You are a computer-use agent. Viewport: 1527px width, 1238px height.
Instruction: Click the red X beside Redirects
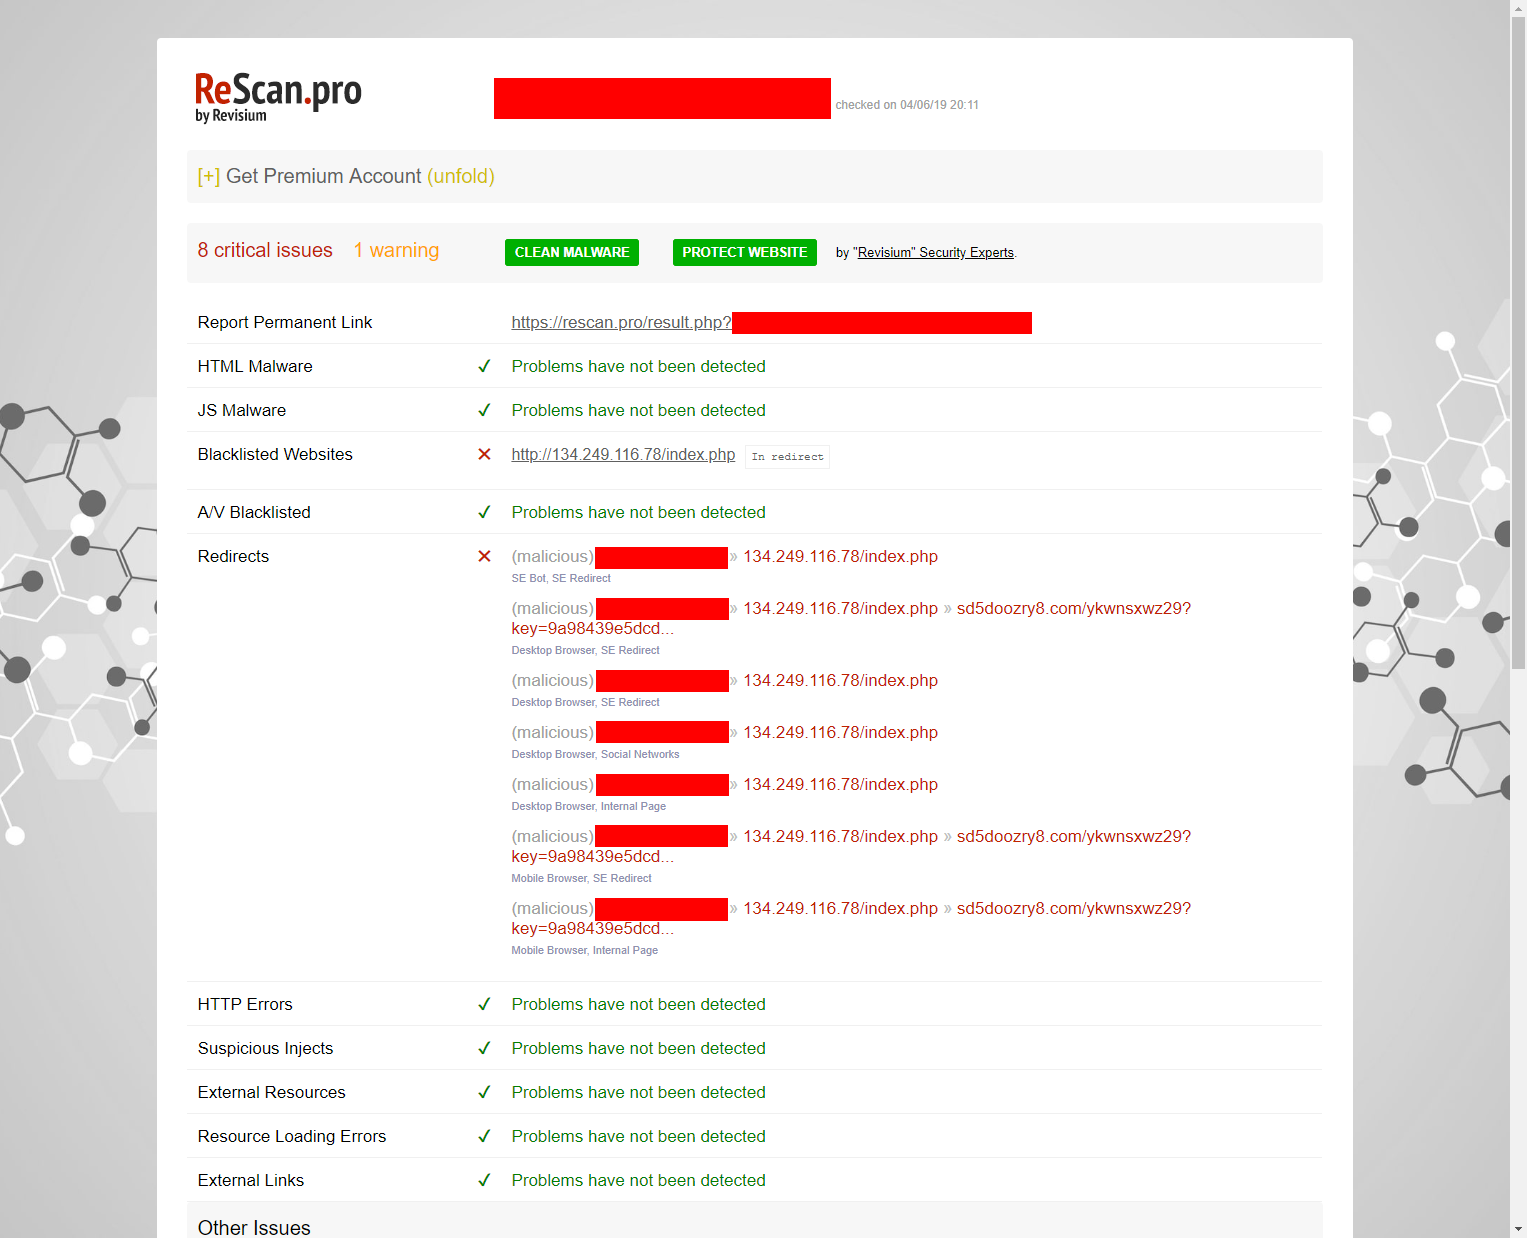pos(484,556)
